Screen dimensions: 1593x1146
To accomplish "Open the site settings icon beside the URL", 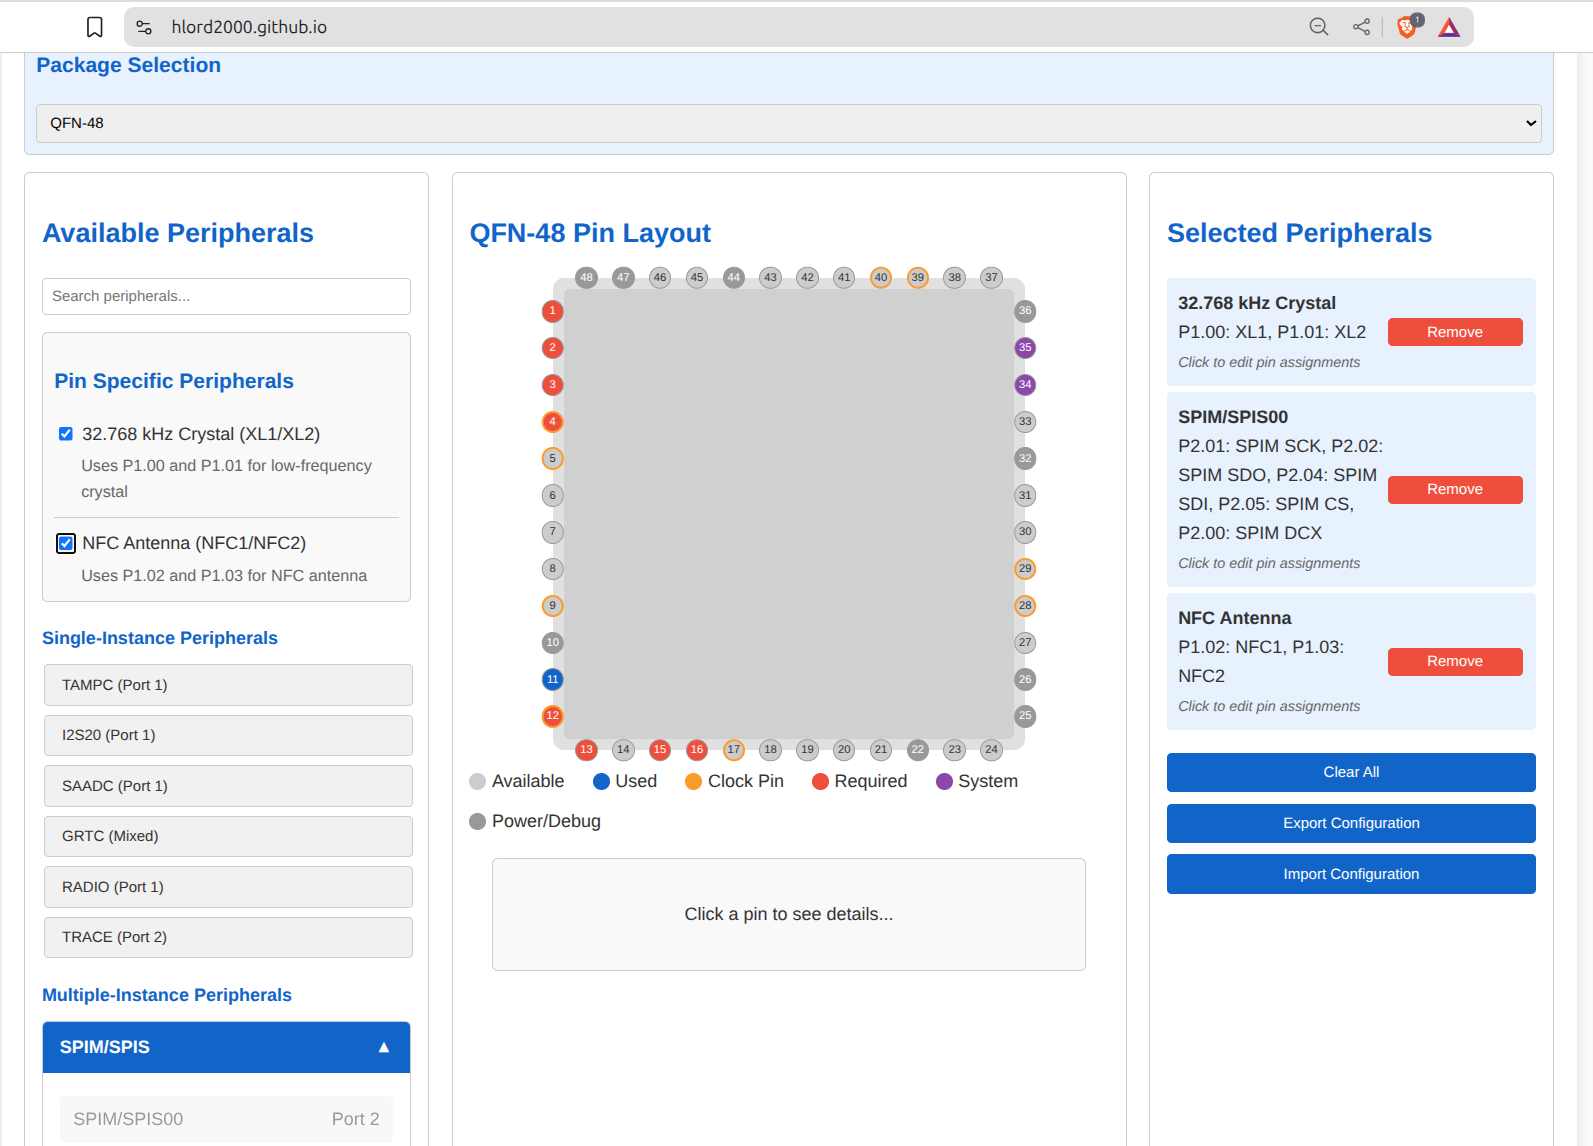I will (x=144, y=27).
